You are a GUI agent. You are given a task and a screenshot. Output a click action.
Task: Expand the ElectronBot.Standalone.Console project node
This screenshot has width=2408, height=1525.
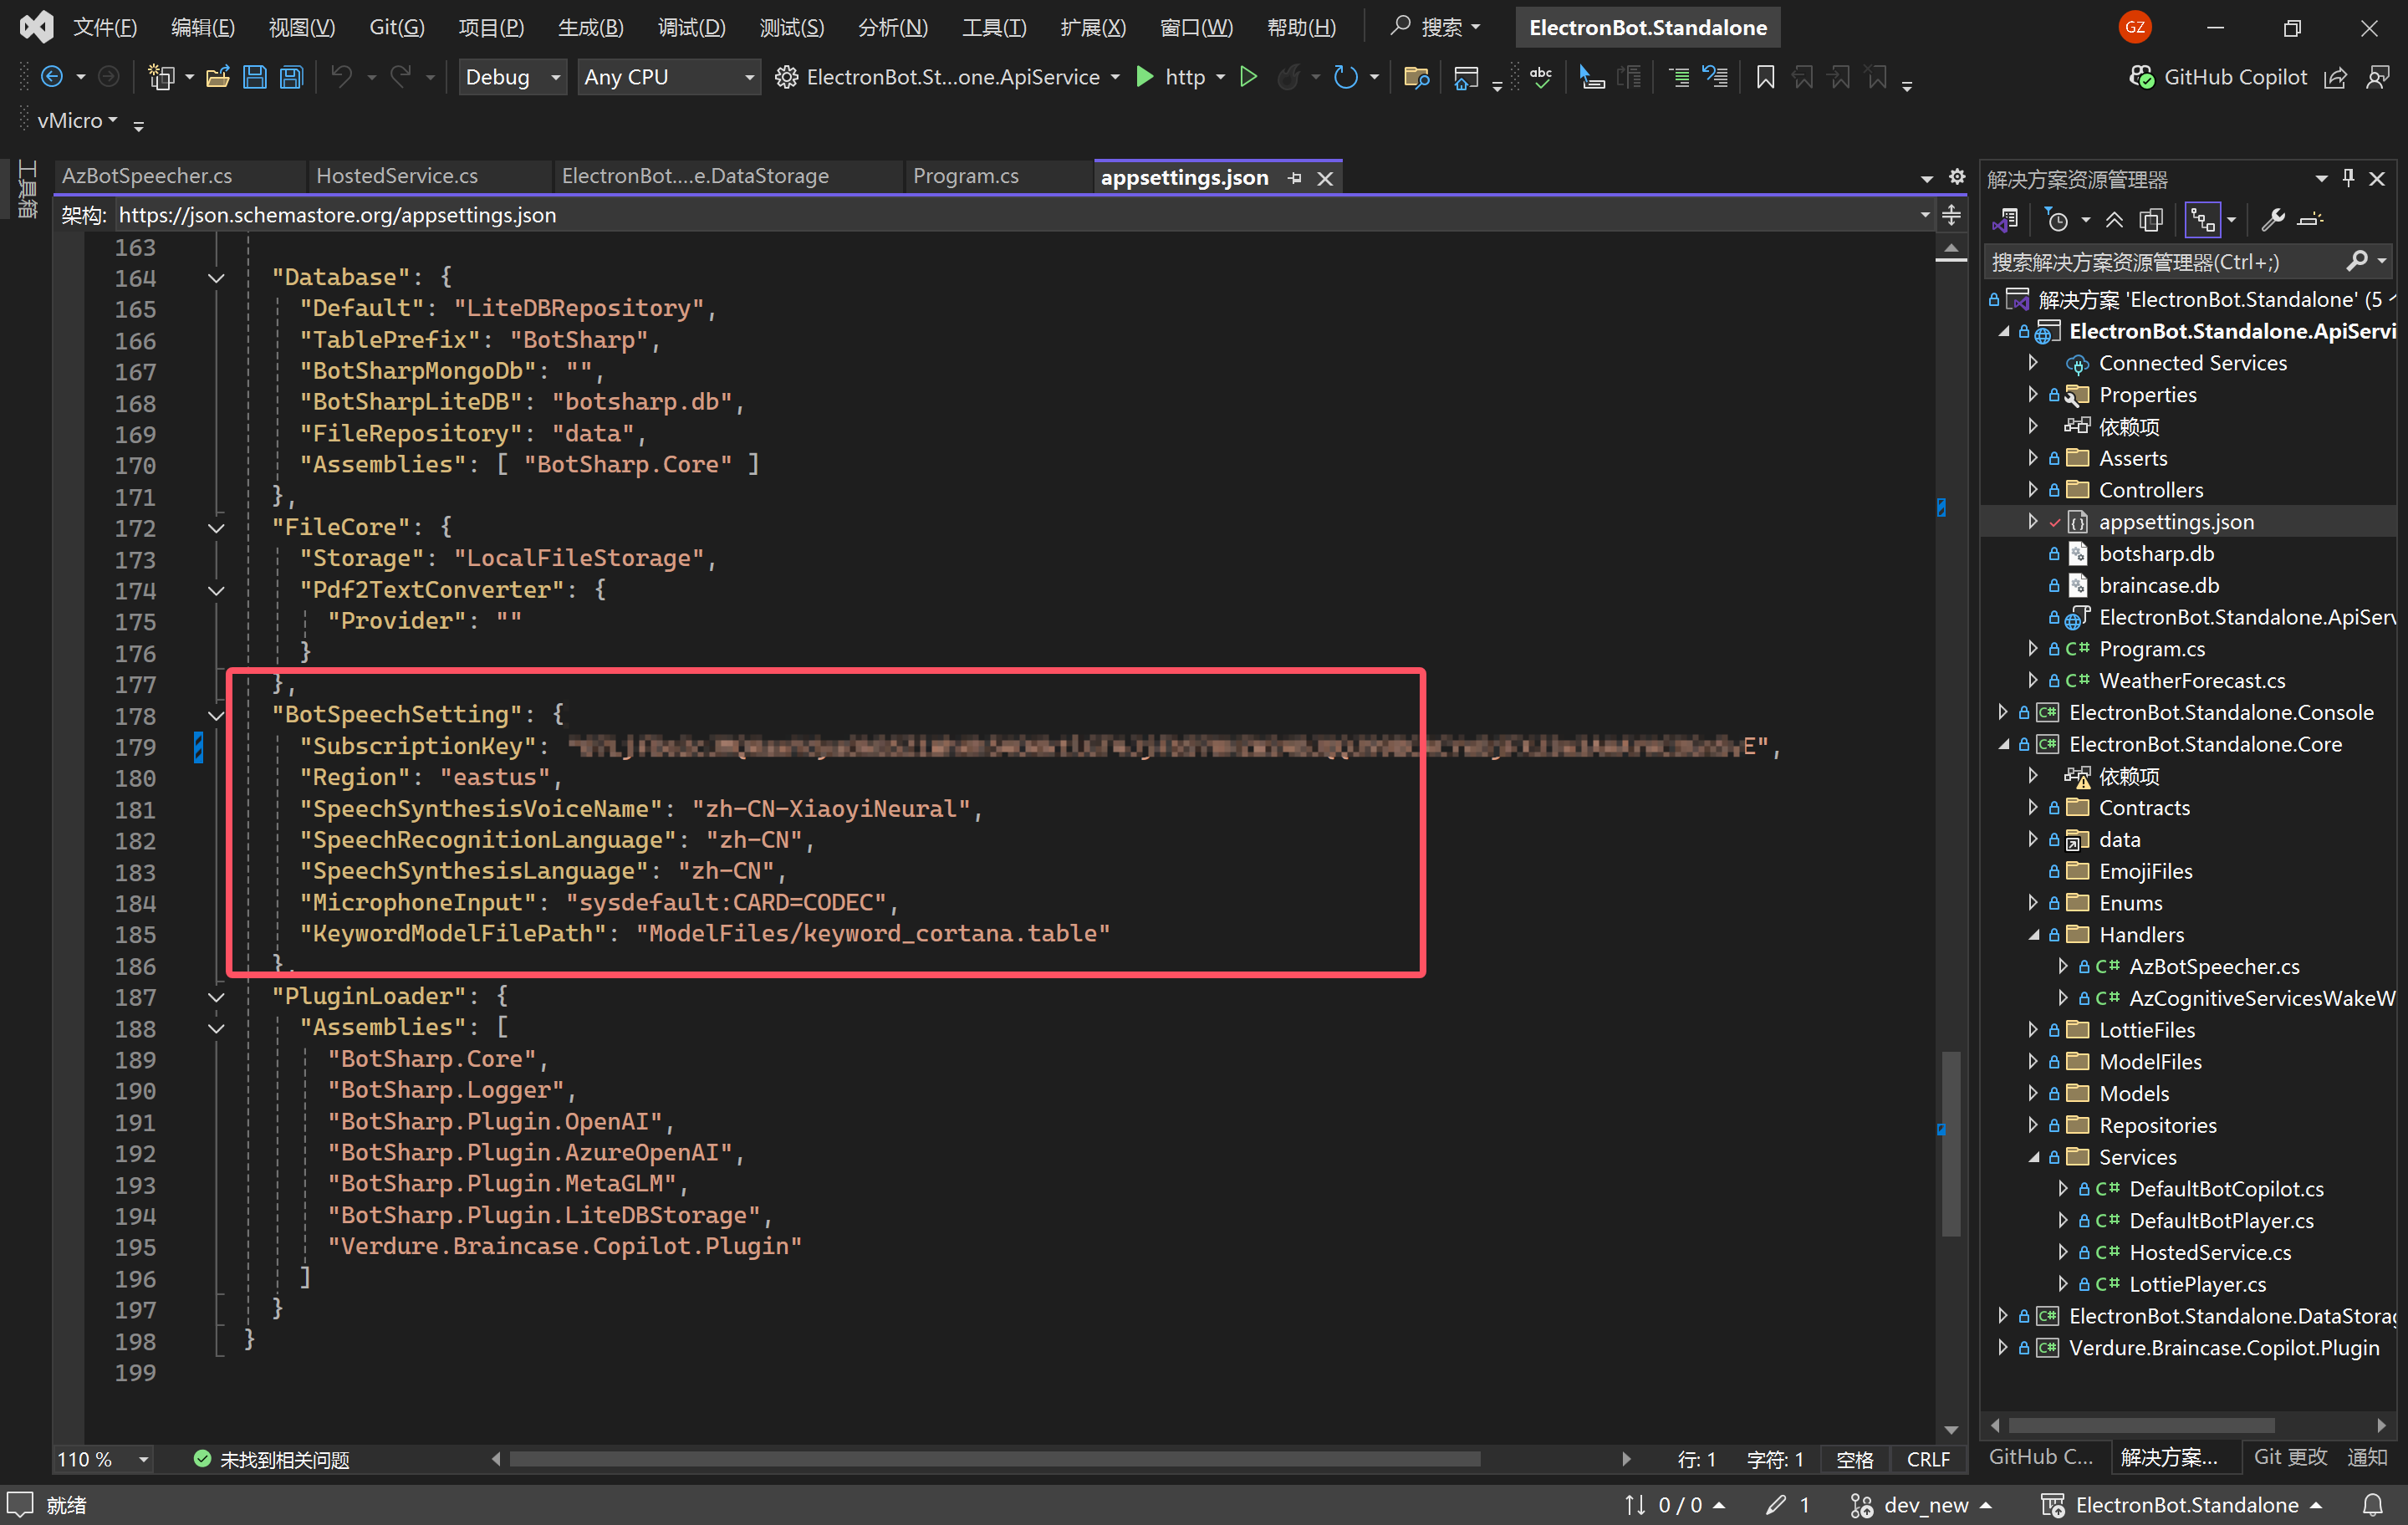tap(2003, 712)
